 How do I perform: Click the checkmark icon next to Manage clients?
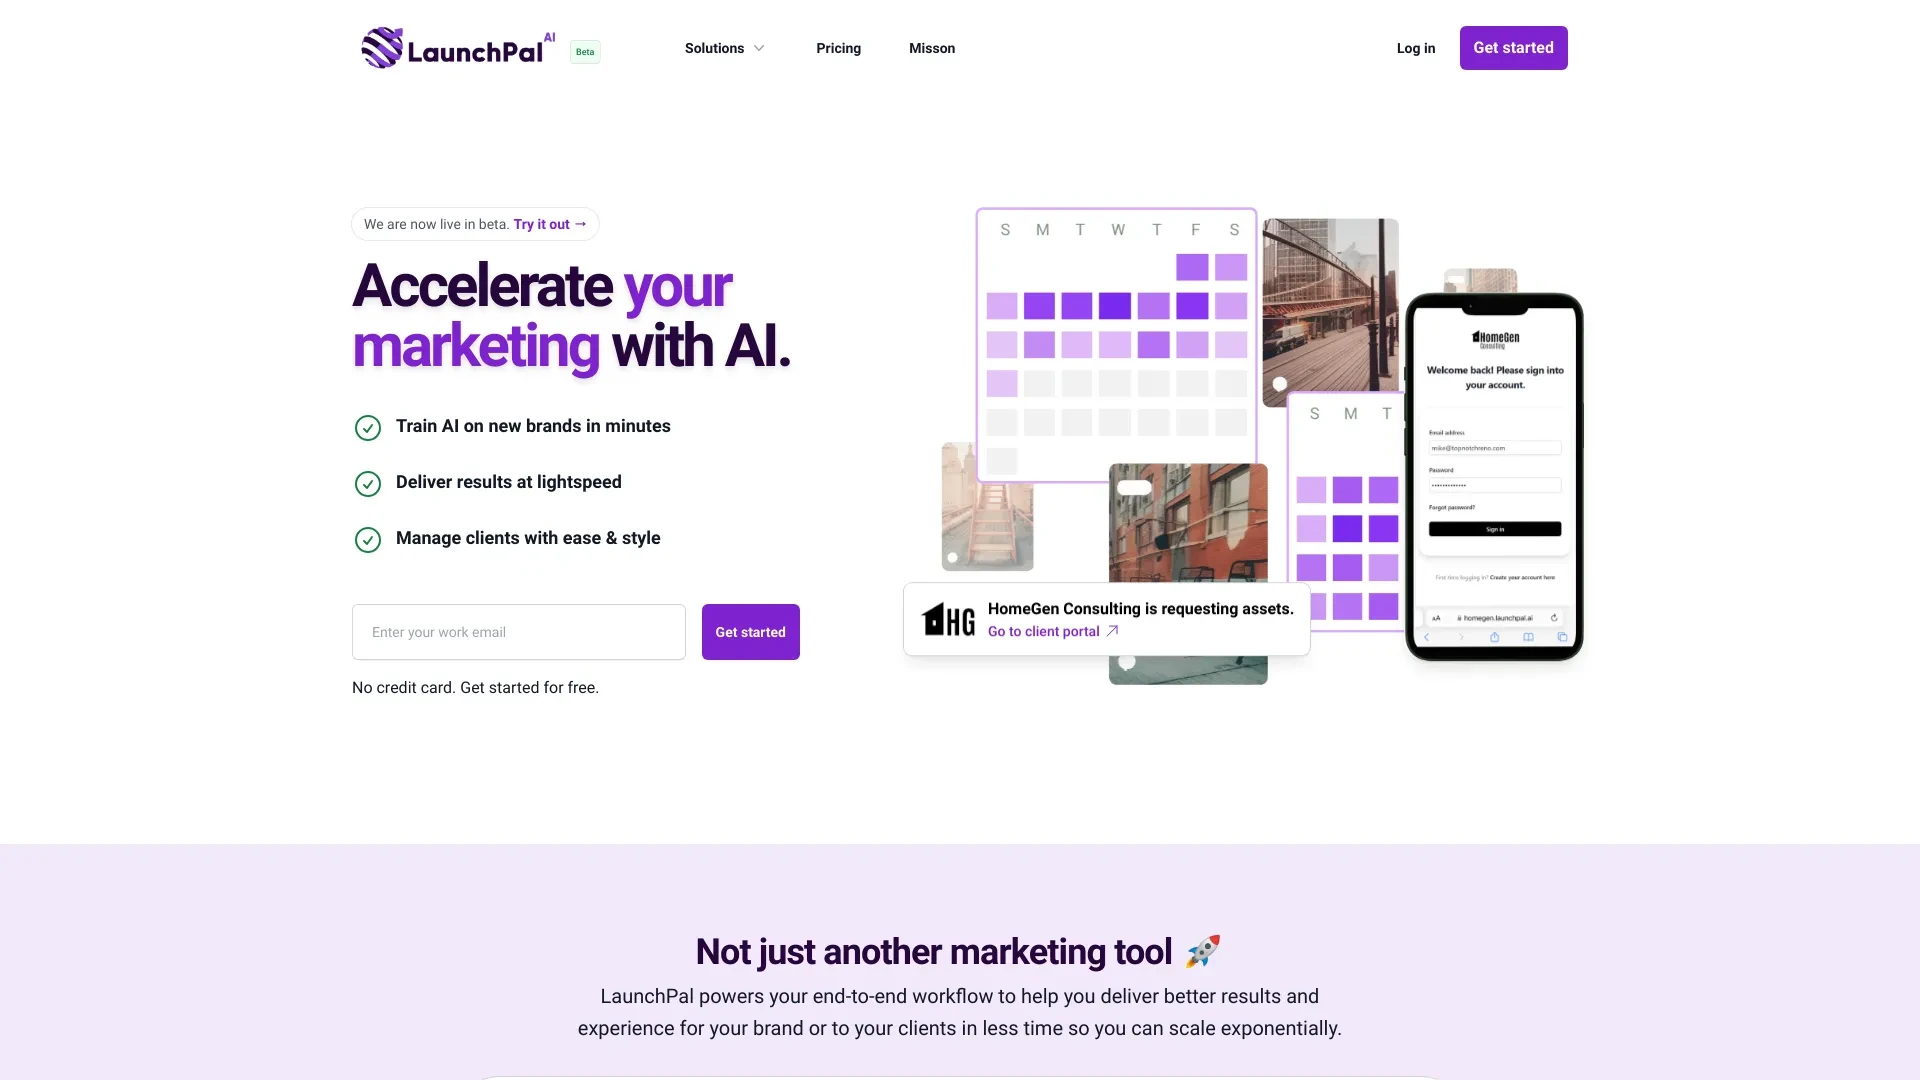367,539
